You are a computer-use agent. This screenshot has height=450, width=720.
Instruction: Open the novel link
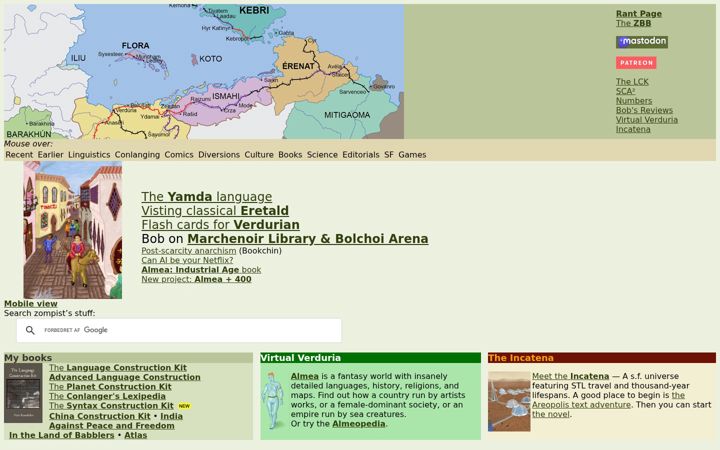551,414
